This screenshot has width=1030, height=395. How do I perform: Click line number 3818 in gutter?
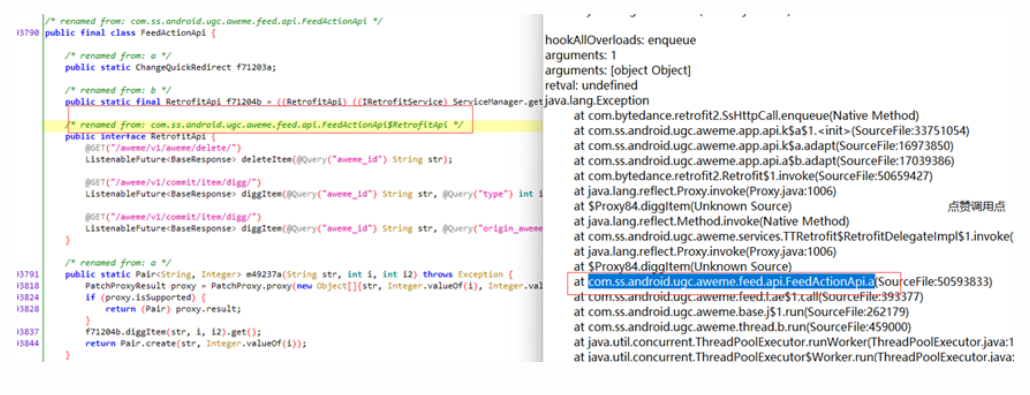pos(28,287)
